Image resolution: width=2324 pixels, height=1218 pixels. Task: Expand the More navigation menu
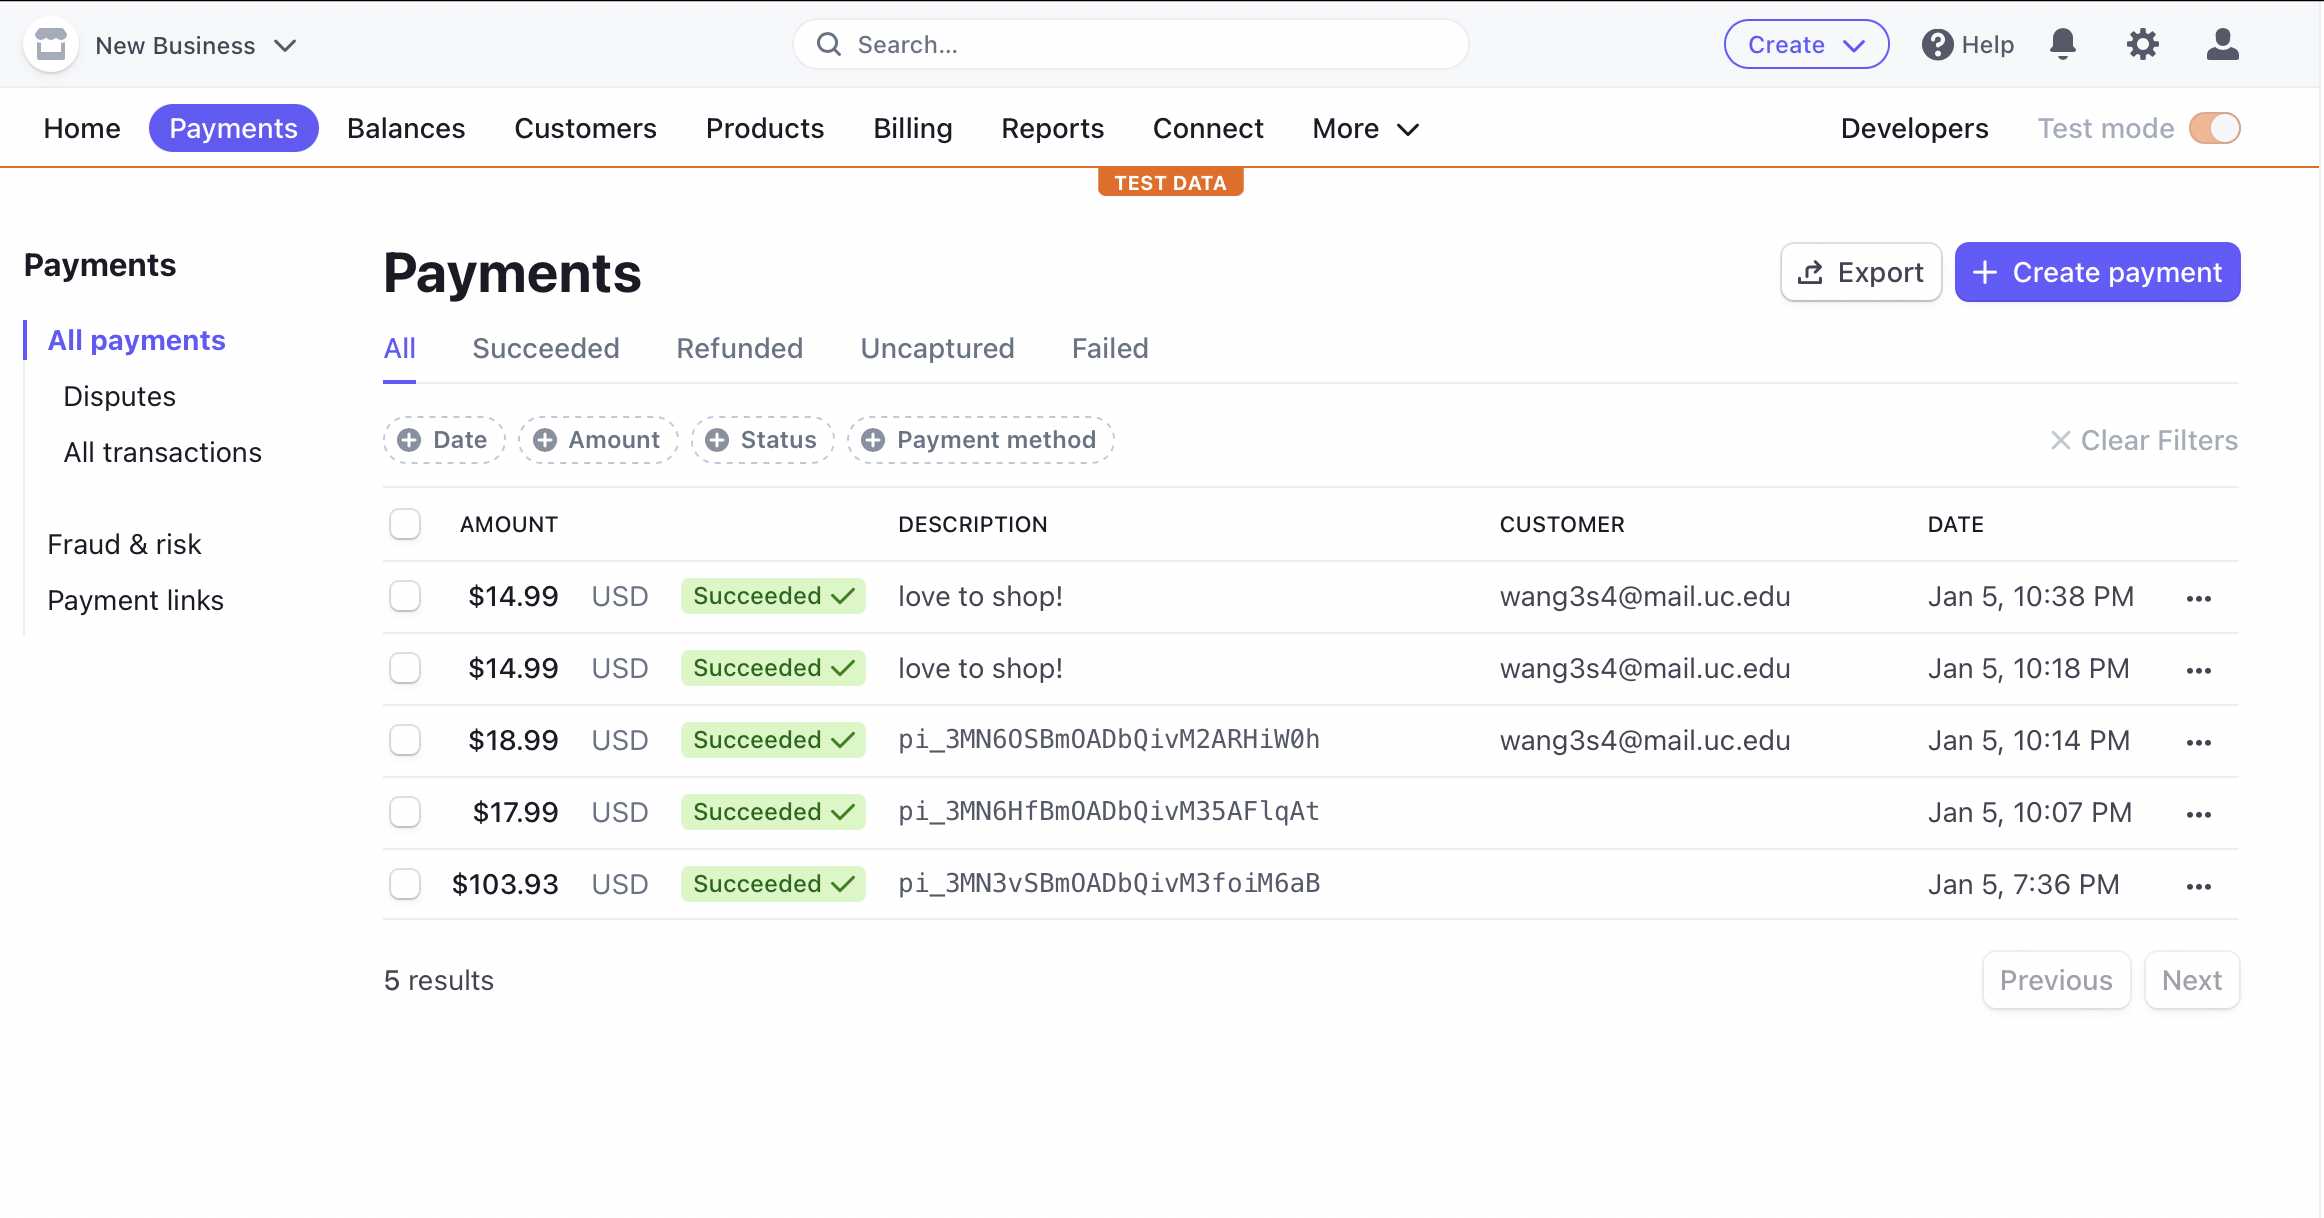pos(1364,128)
